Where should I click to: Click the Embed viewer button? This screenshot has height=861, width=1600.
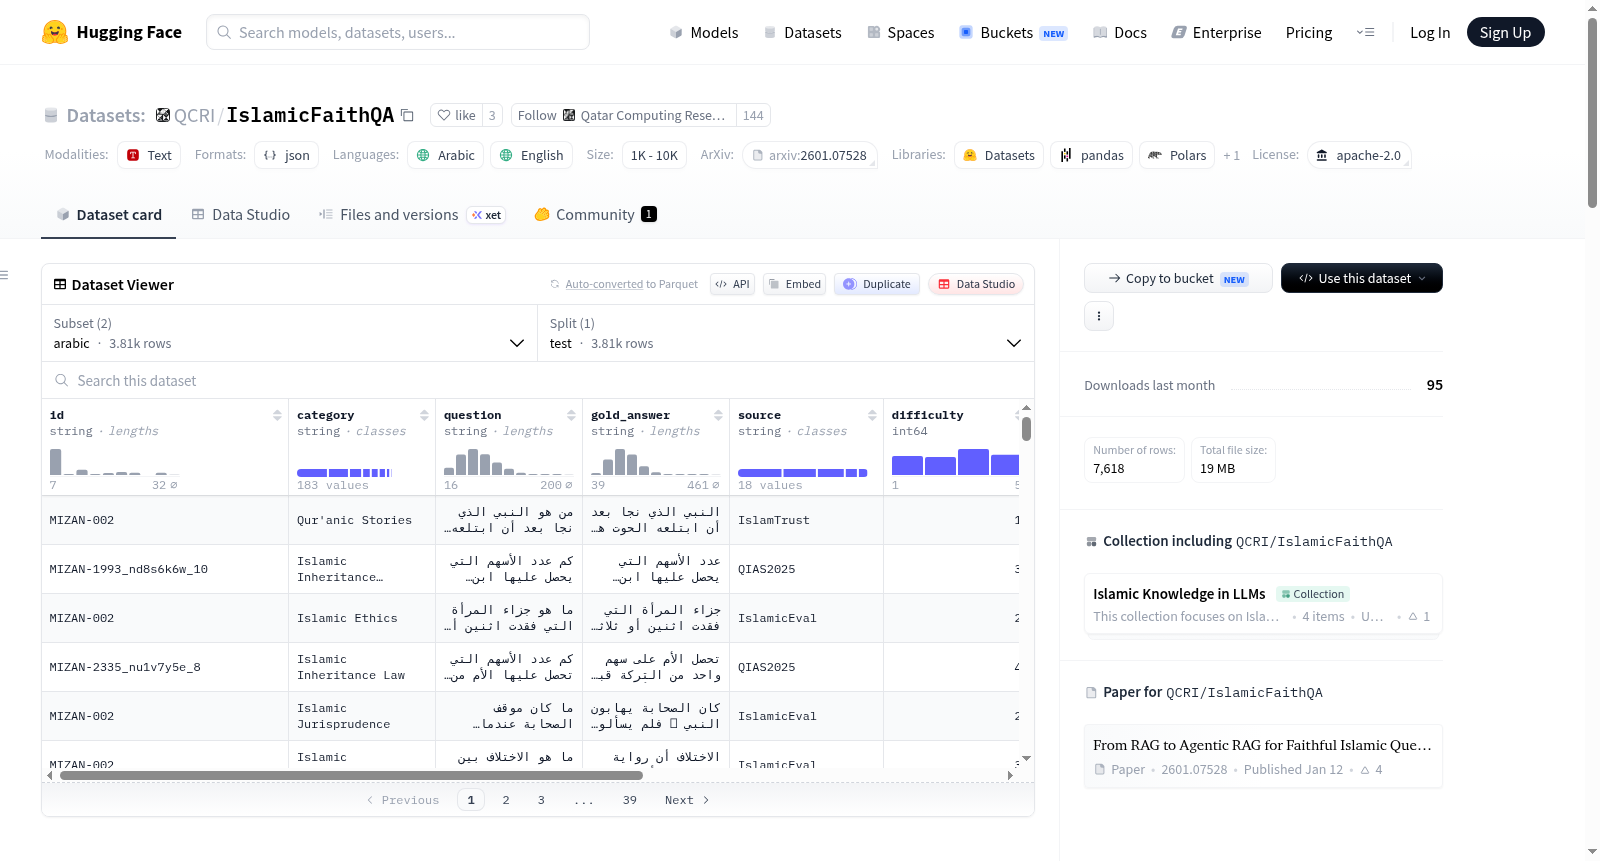tap(794, 284)
